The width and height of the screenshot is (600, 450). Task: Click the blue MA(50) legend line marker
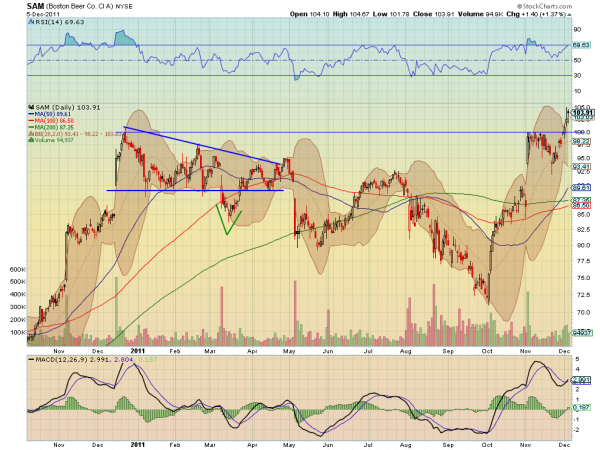coord(31,114)
